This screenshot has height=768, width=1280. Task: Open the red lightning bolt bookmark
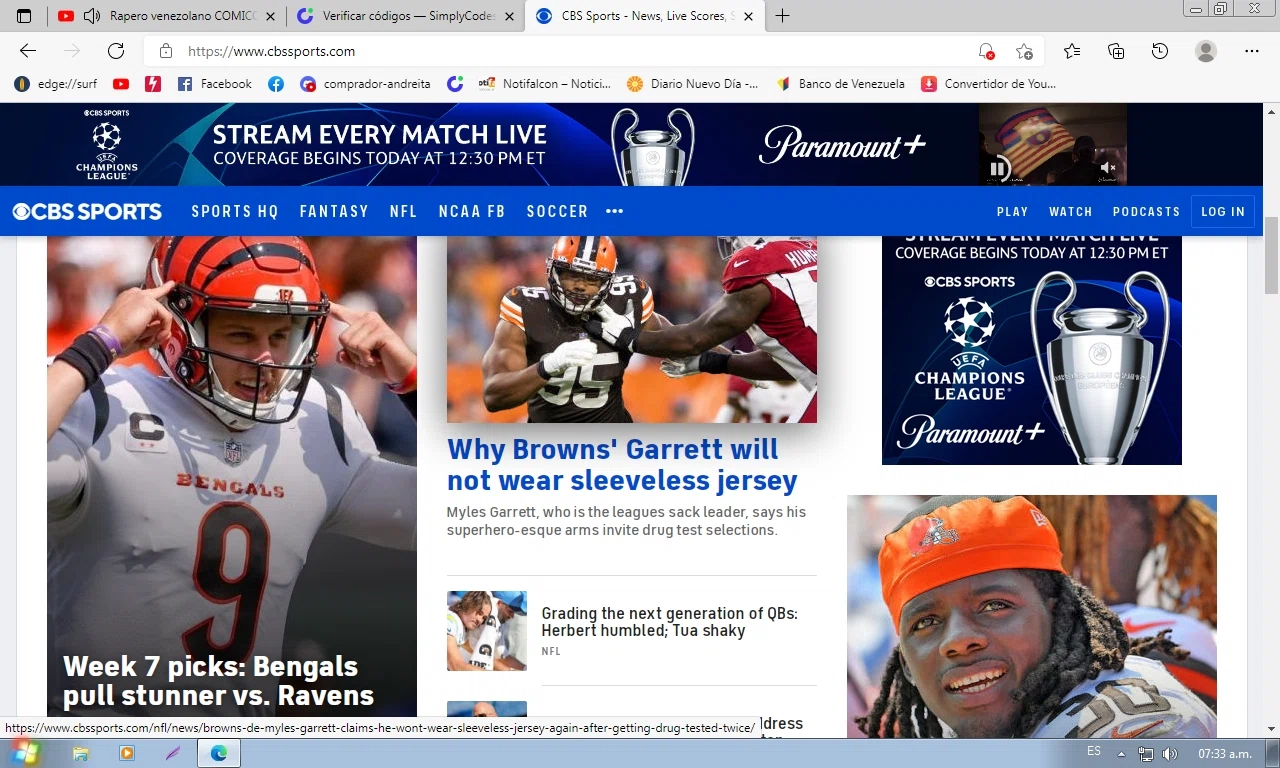click(153, 84)
